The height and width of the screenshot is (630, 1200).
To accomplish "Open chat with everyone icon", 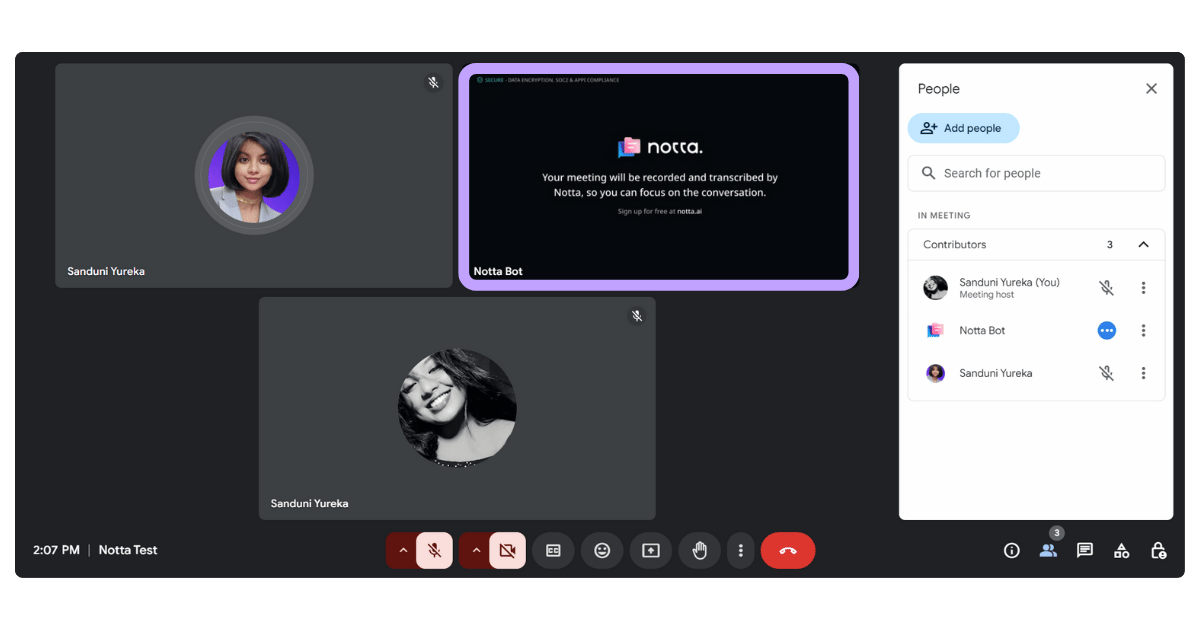I will tap(1085, 550).
